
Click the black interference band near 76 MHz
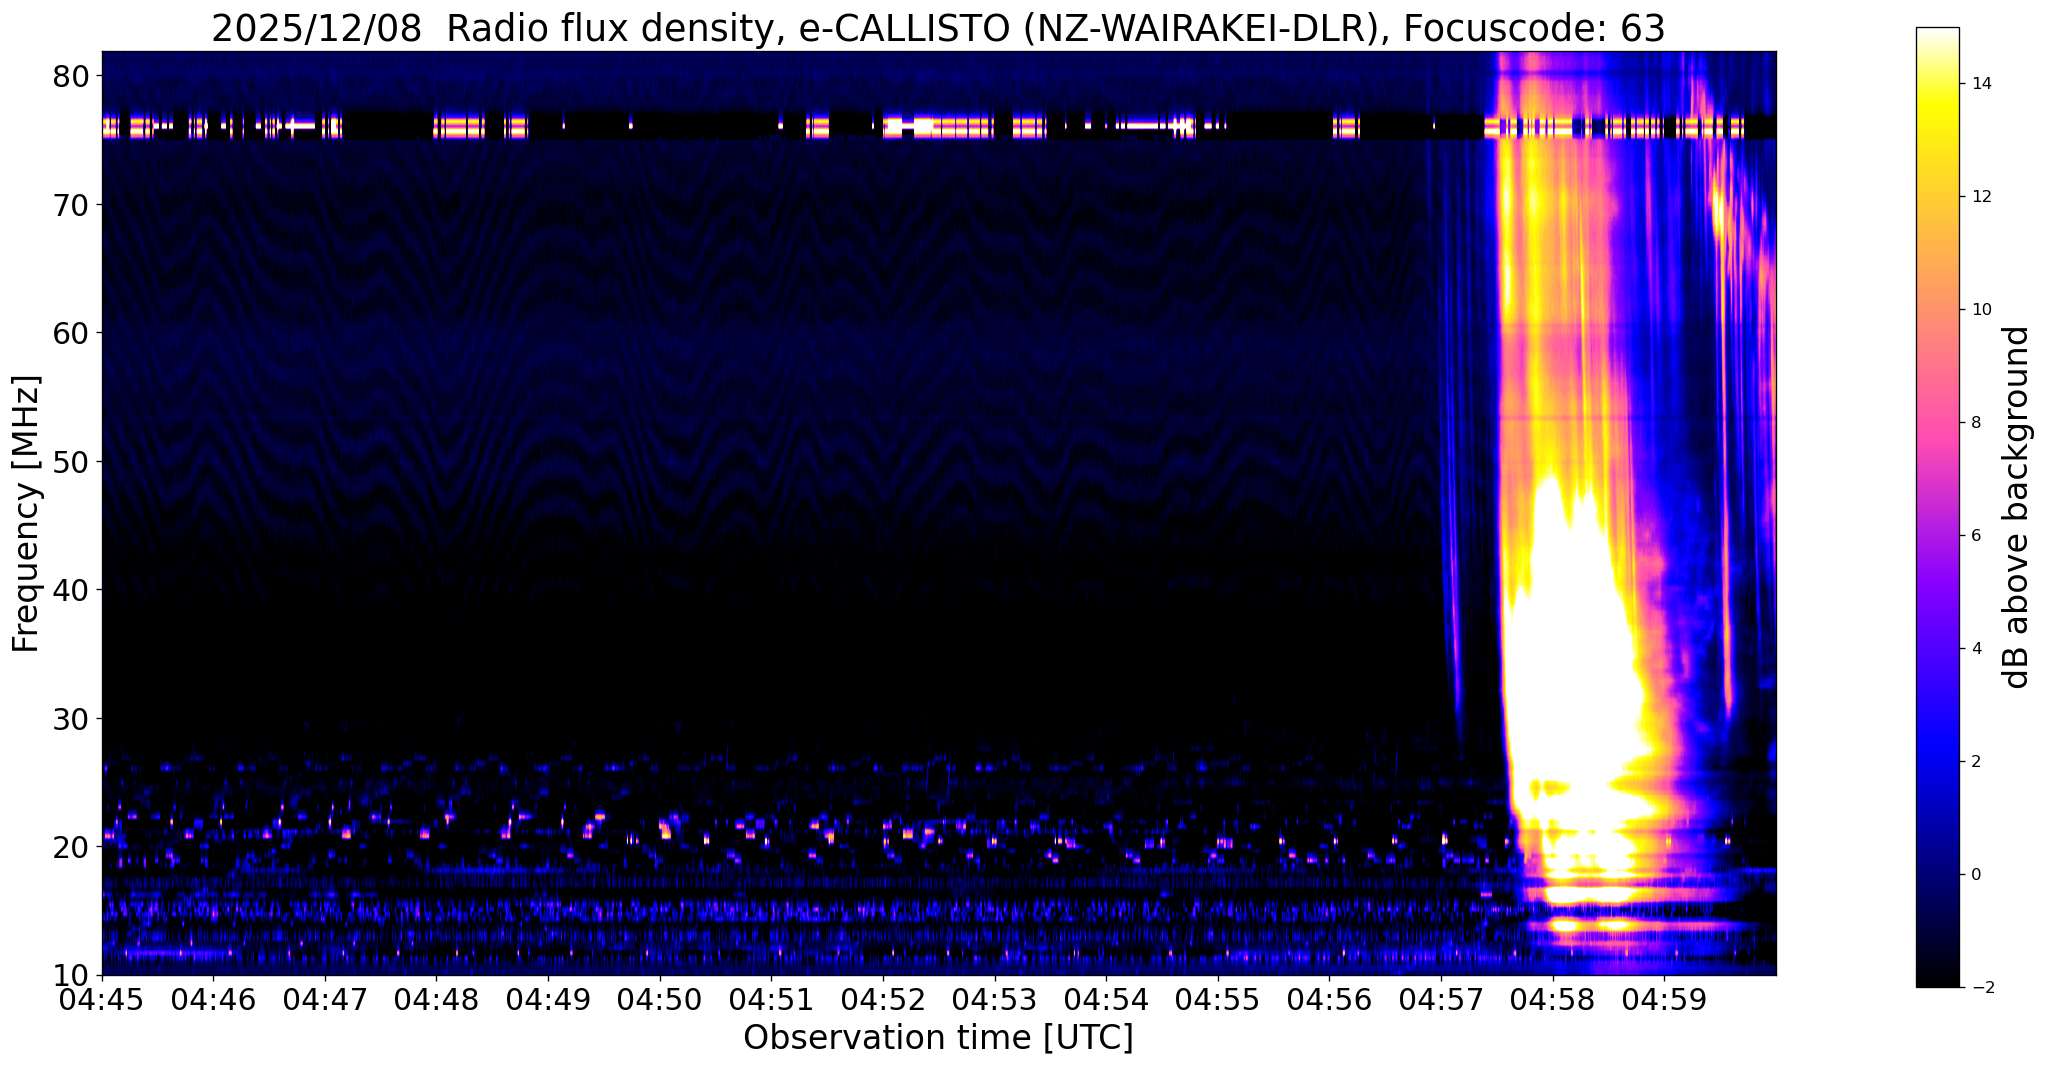tap(938, 125)
